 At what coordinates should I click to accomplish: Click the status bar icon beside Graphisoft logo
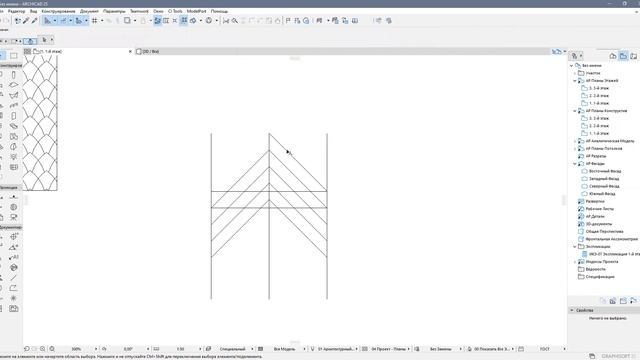pyautogui.click(x=592, y=356)
